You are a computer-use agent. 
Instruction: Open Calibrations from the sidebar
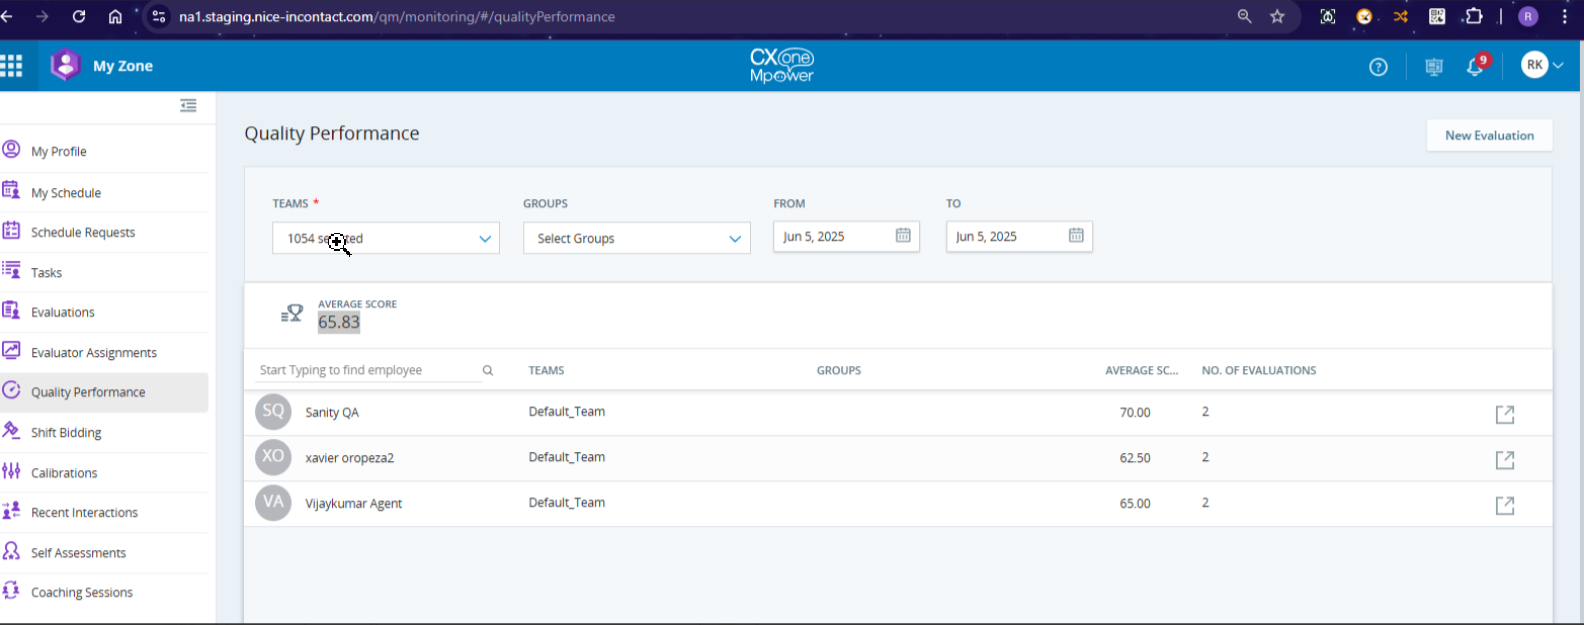[x=64, y=473]
